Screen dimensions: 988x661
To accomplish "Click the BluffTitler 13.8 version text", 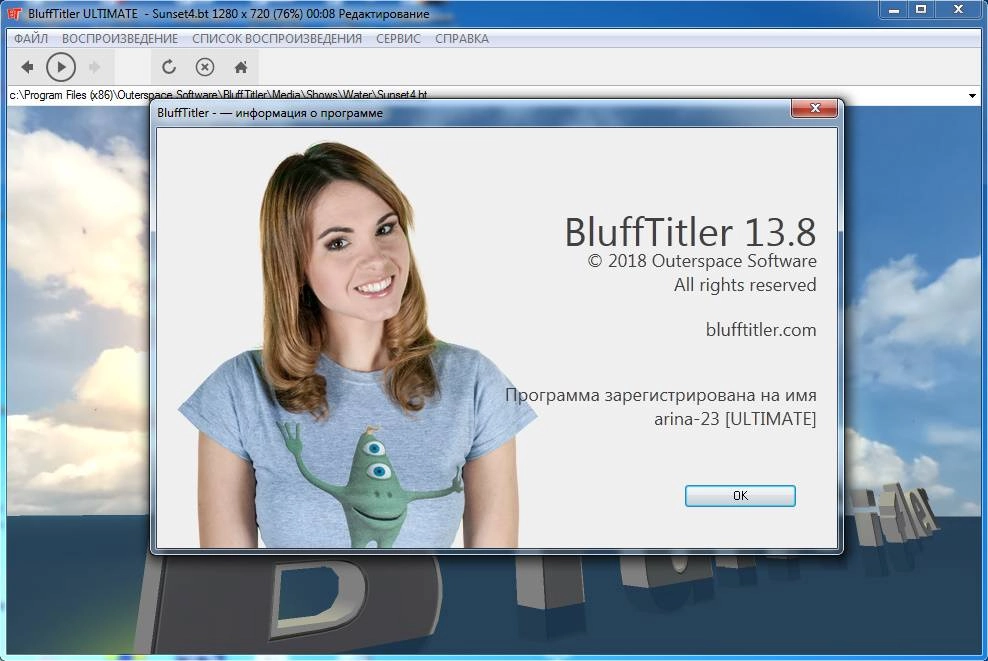I will (690, 232).
